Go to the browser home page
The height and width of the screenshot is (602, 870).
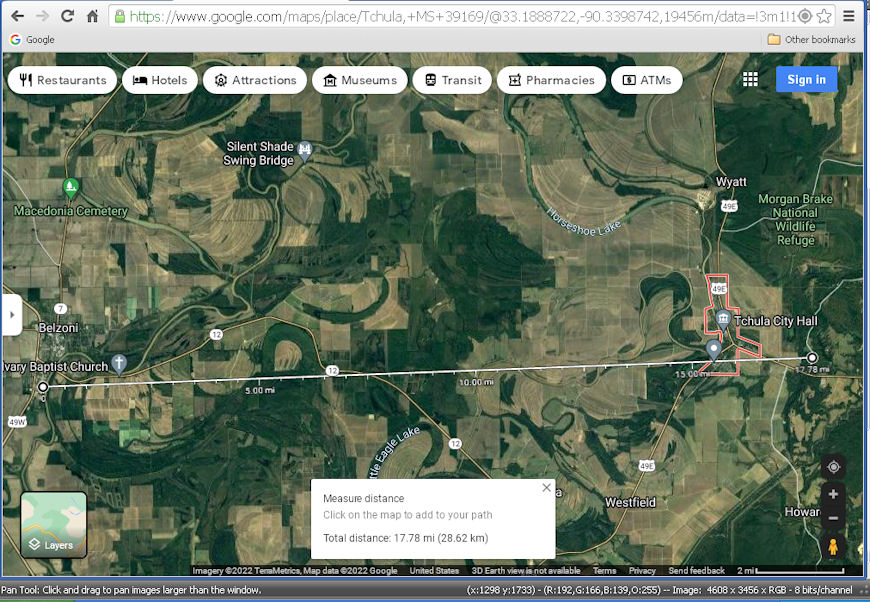pos(92,16)
